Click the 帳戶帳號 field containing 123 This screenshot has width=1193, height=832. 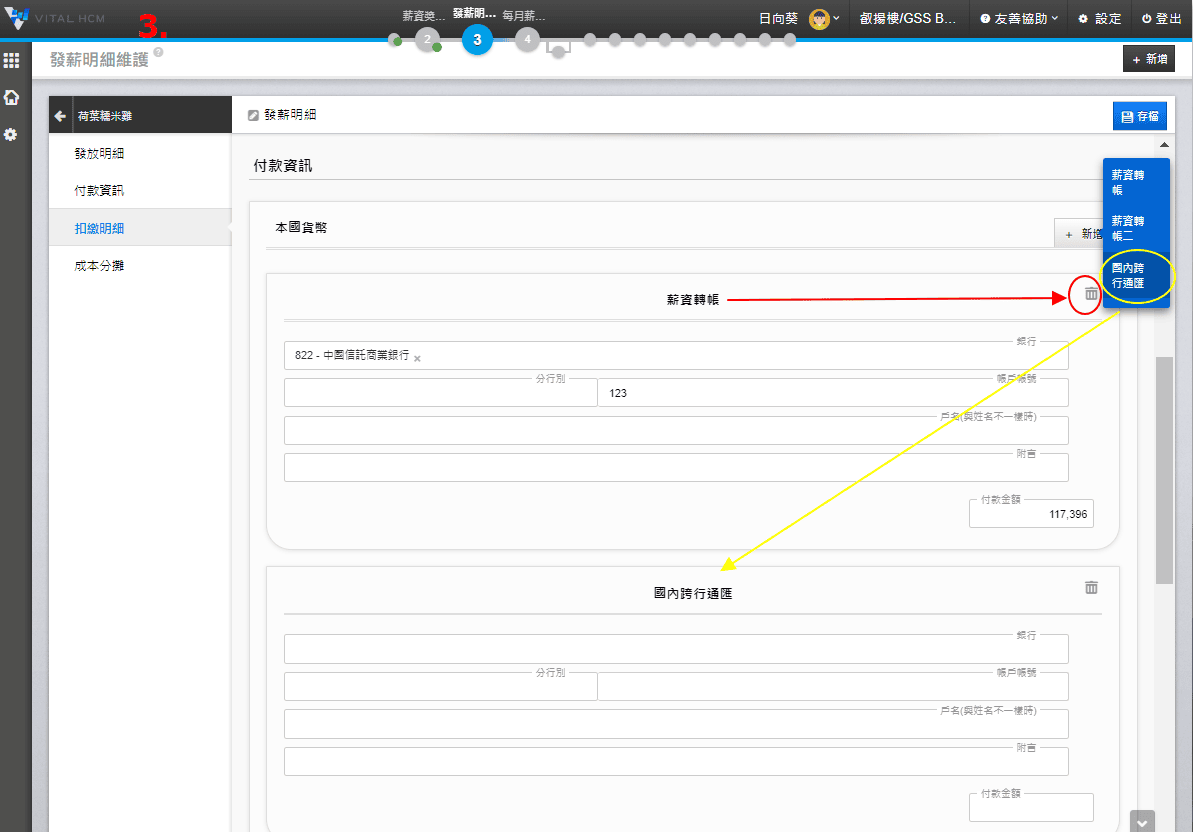(832, 393)
